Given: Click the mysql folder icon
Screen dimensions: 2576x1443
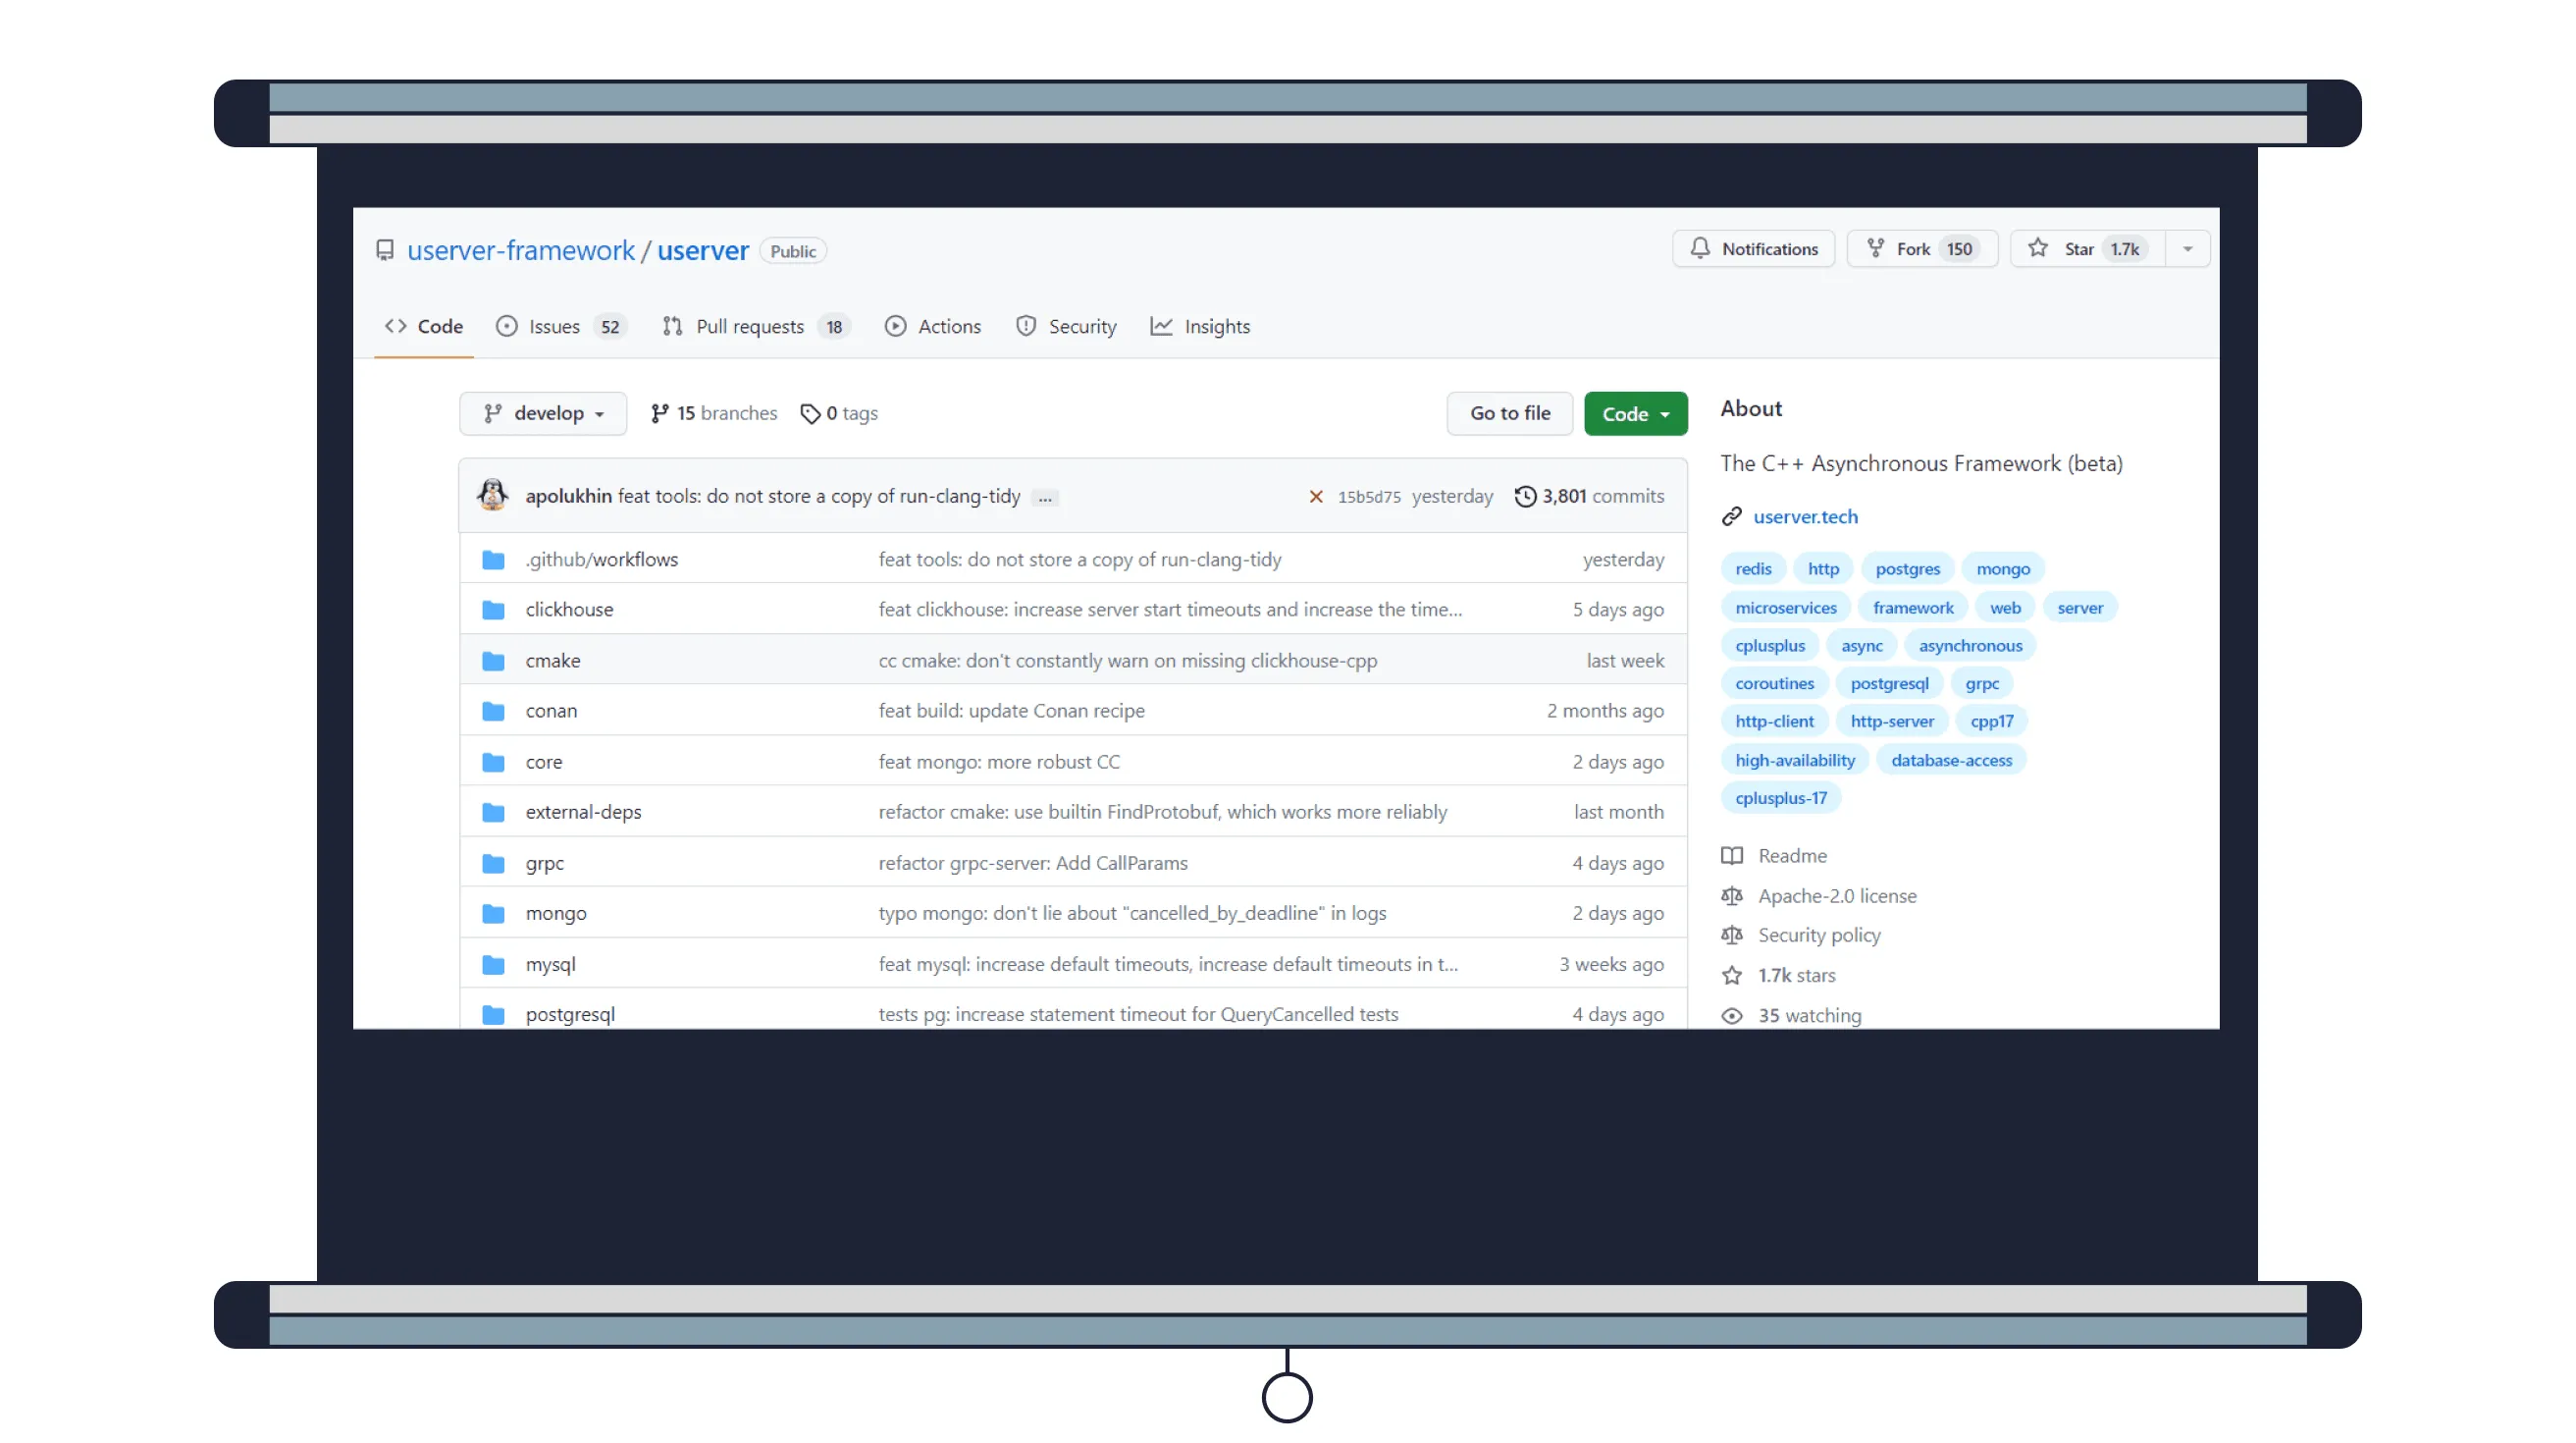Looking at the screenshot, I should click(493, 963).
